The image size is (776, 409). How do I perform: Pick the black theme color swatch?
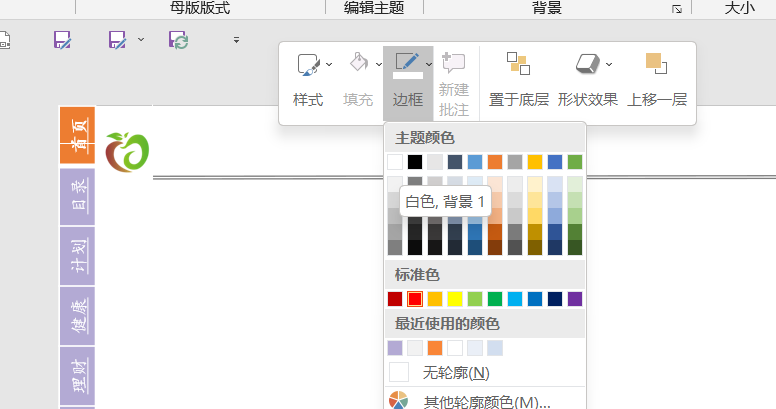pos(415,162)
